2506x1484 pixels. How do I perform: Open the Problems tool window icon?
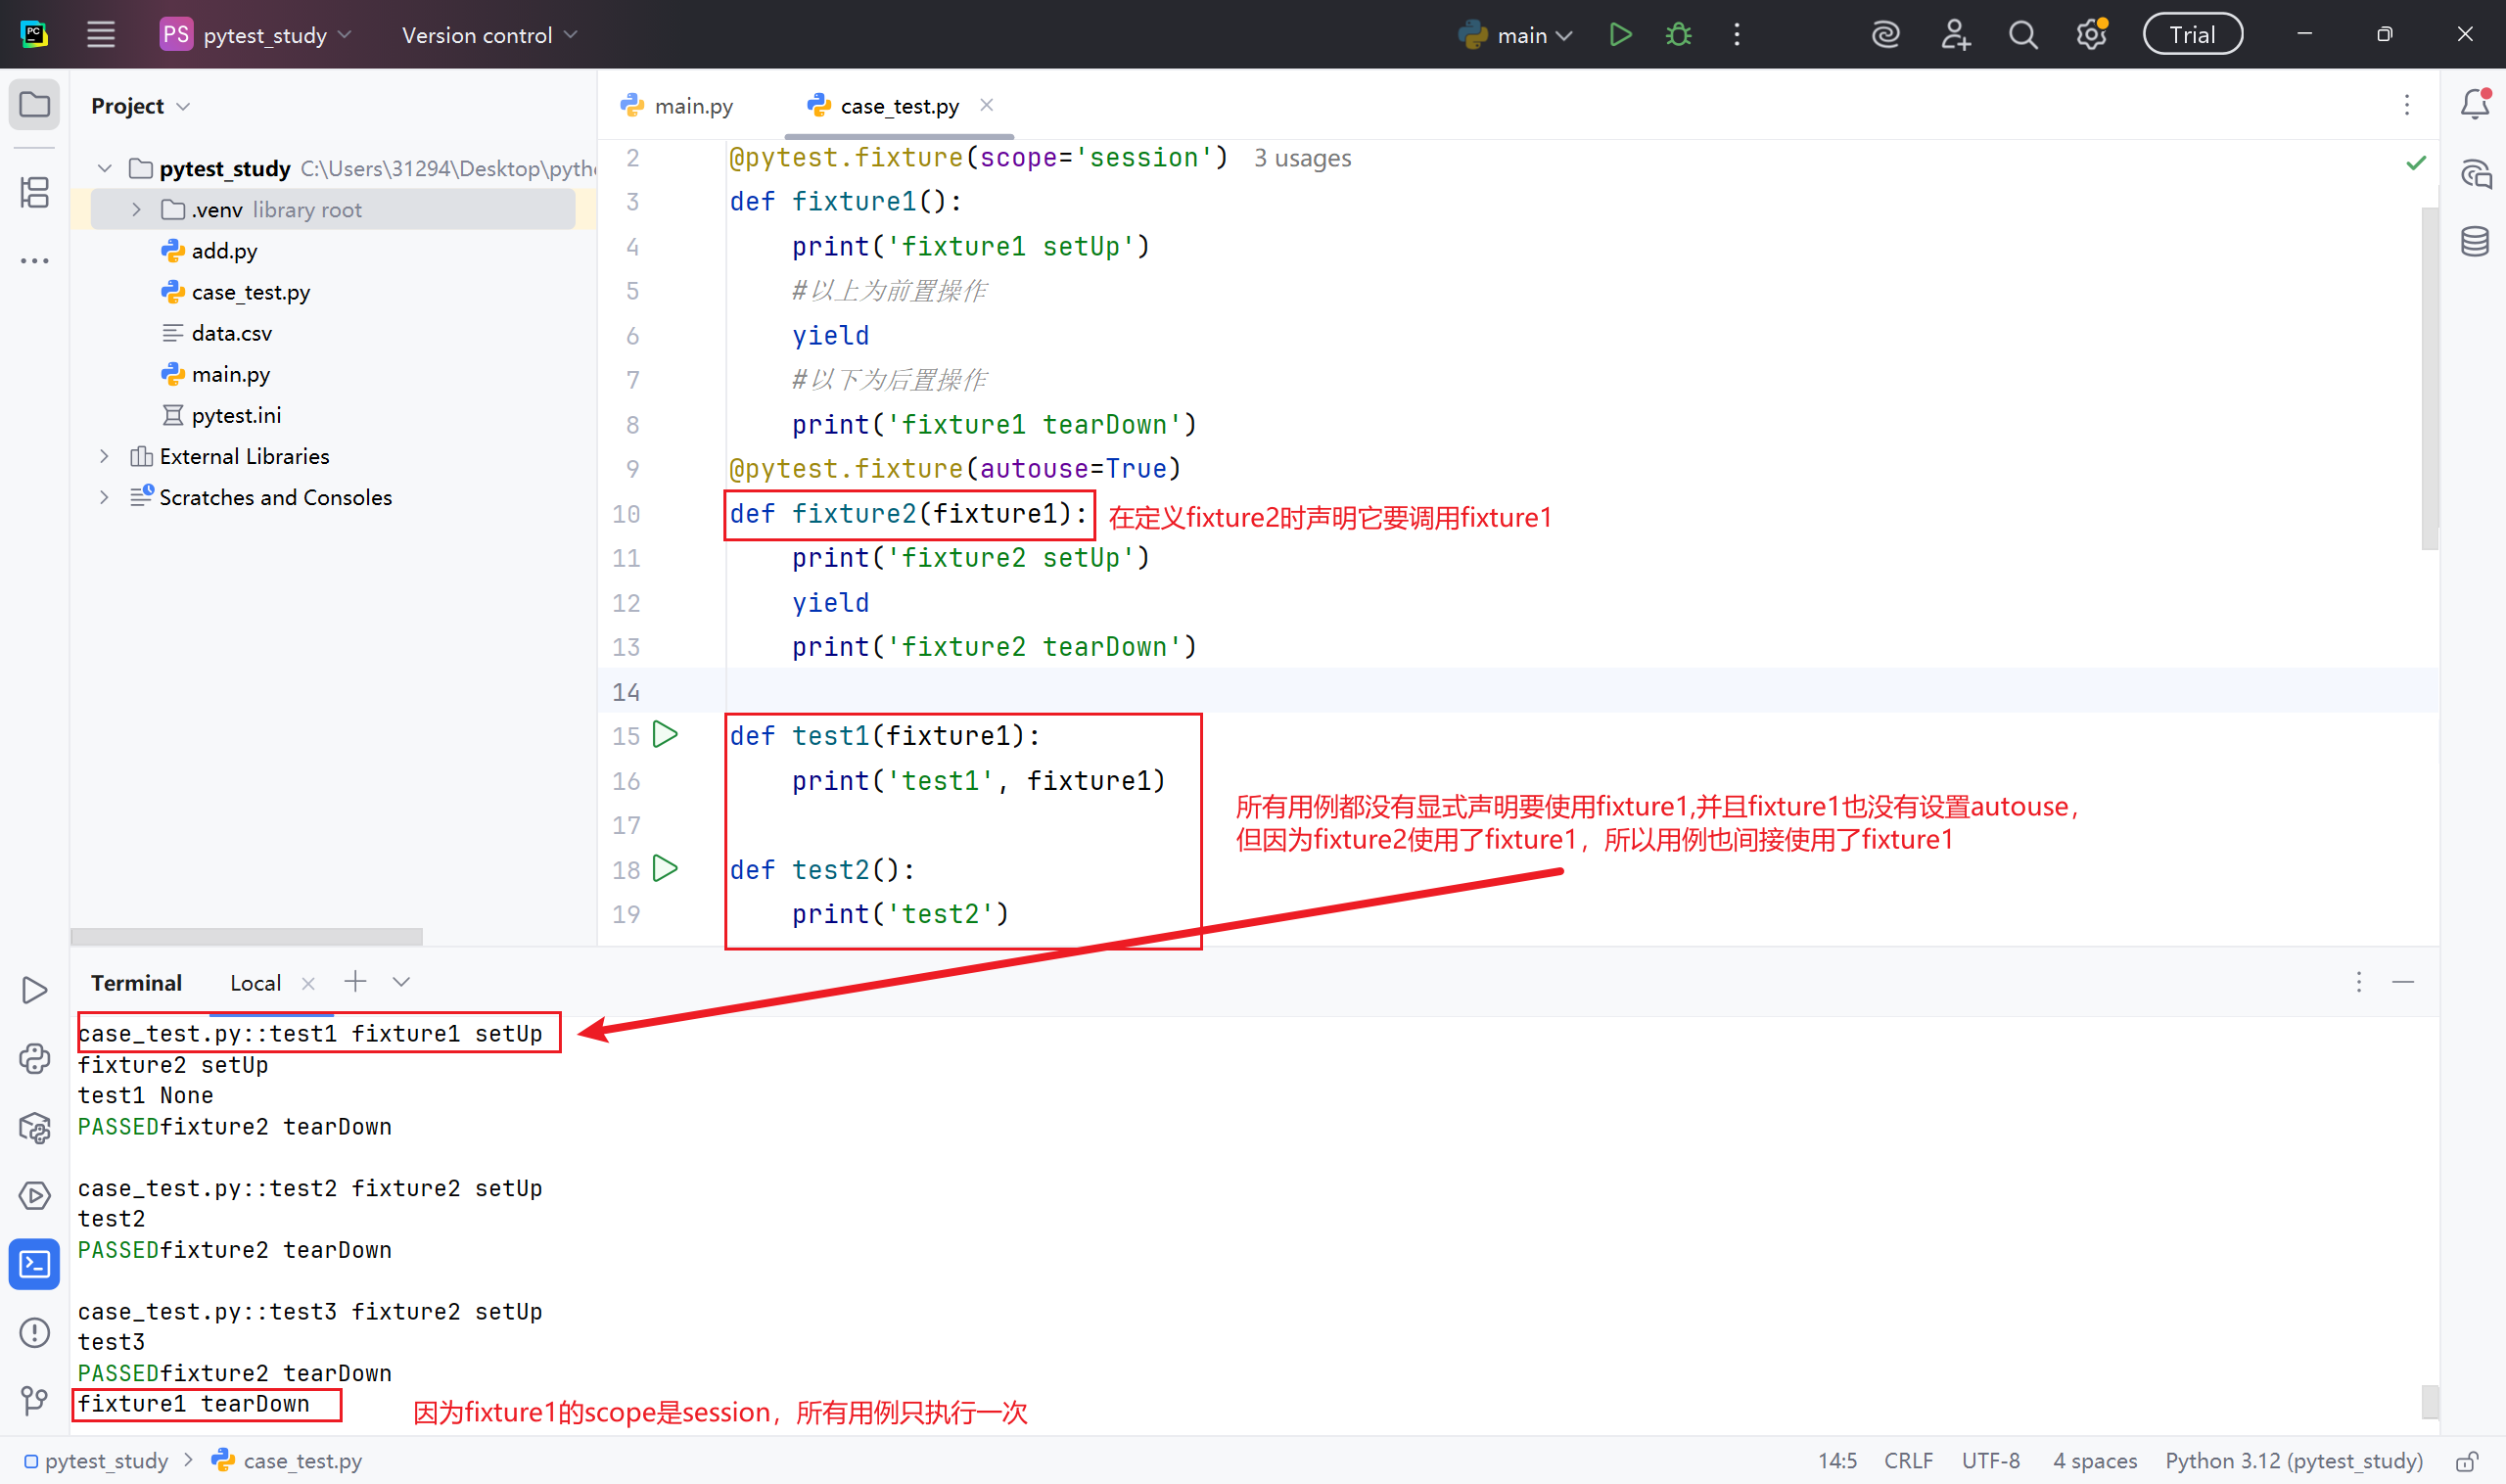tap(35, 1332)
